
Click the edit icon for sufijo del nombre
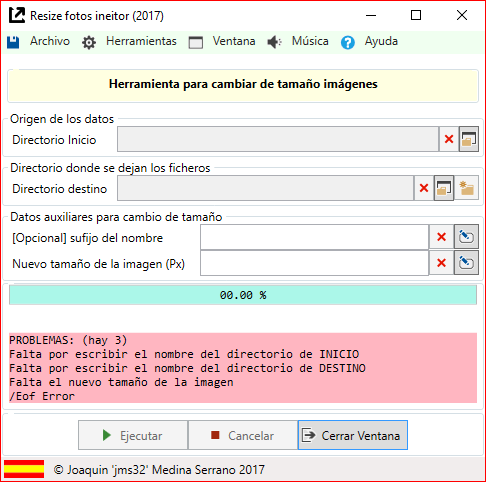coord(466,237)
